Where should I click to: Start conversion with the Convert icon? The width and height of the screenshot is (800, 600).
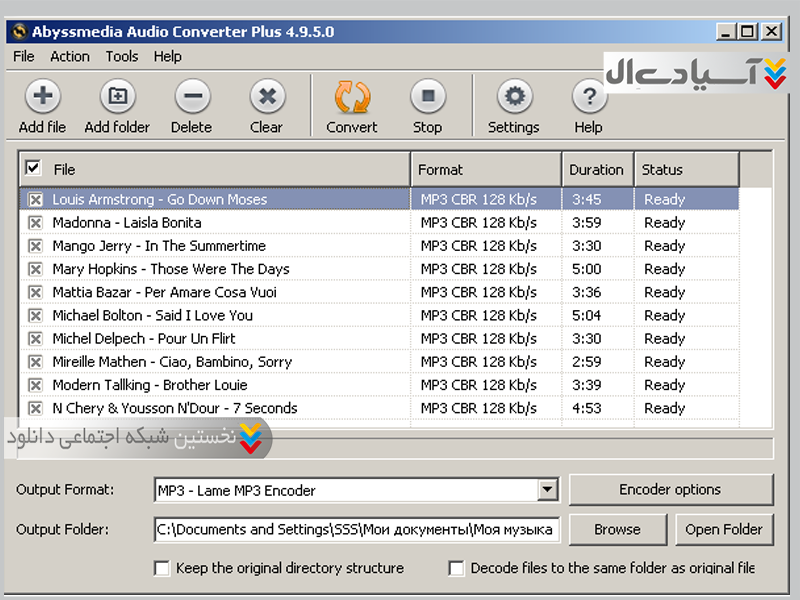[352, 97]
